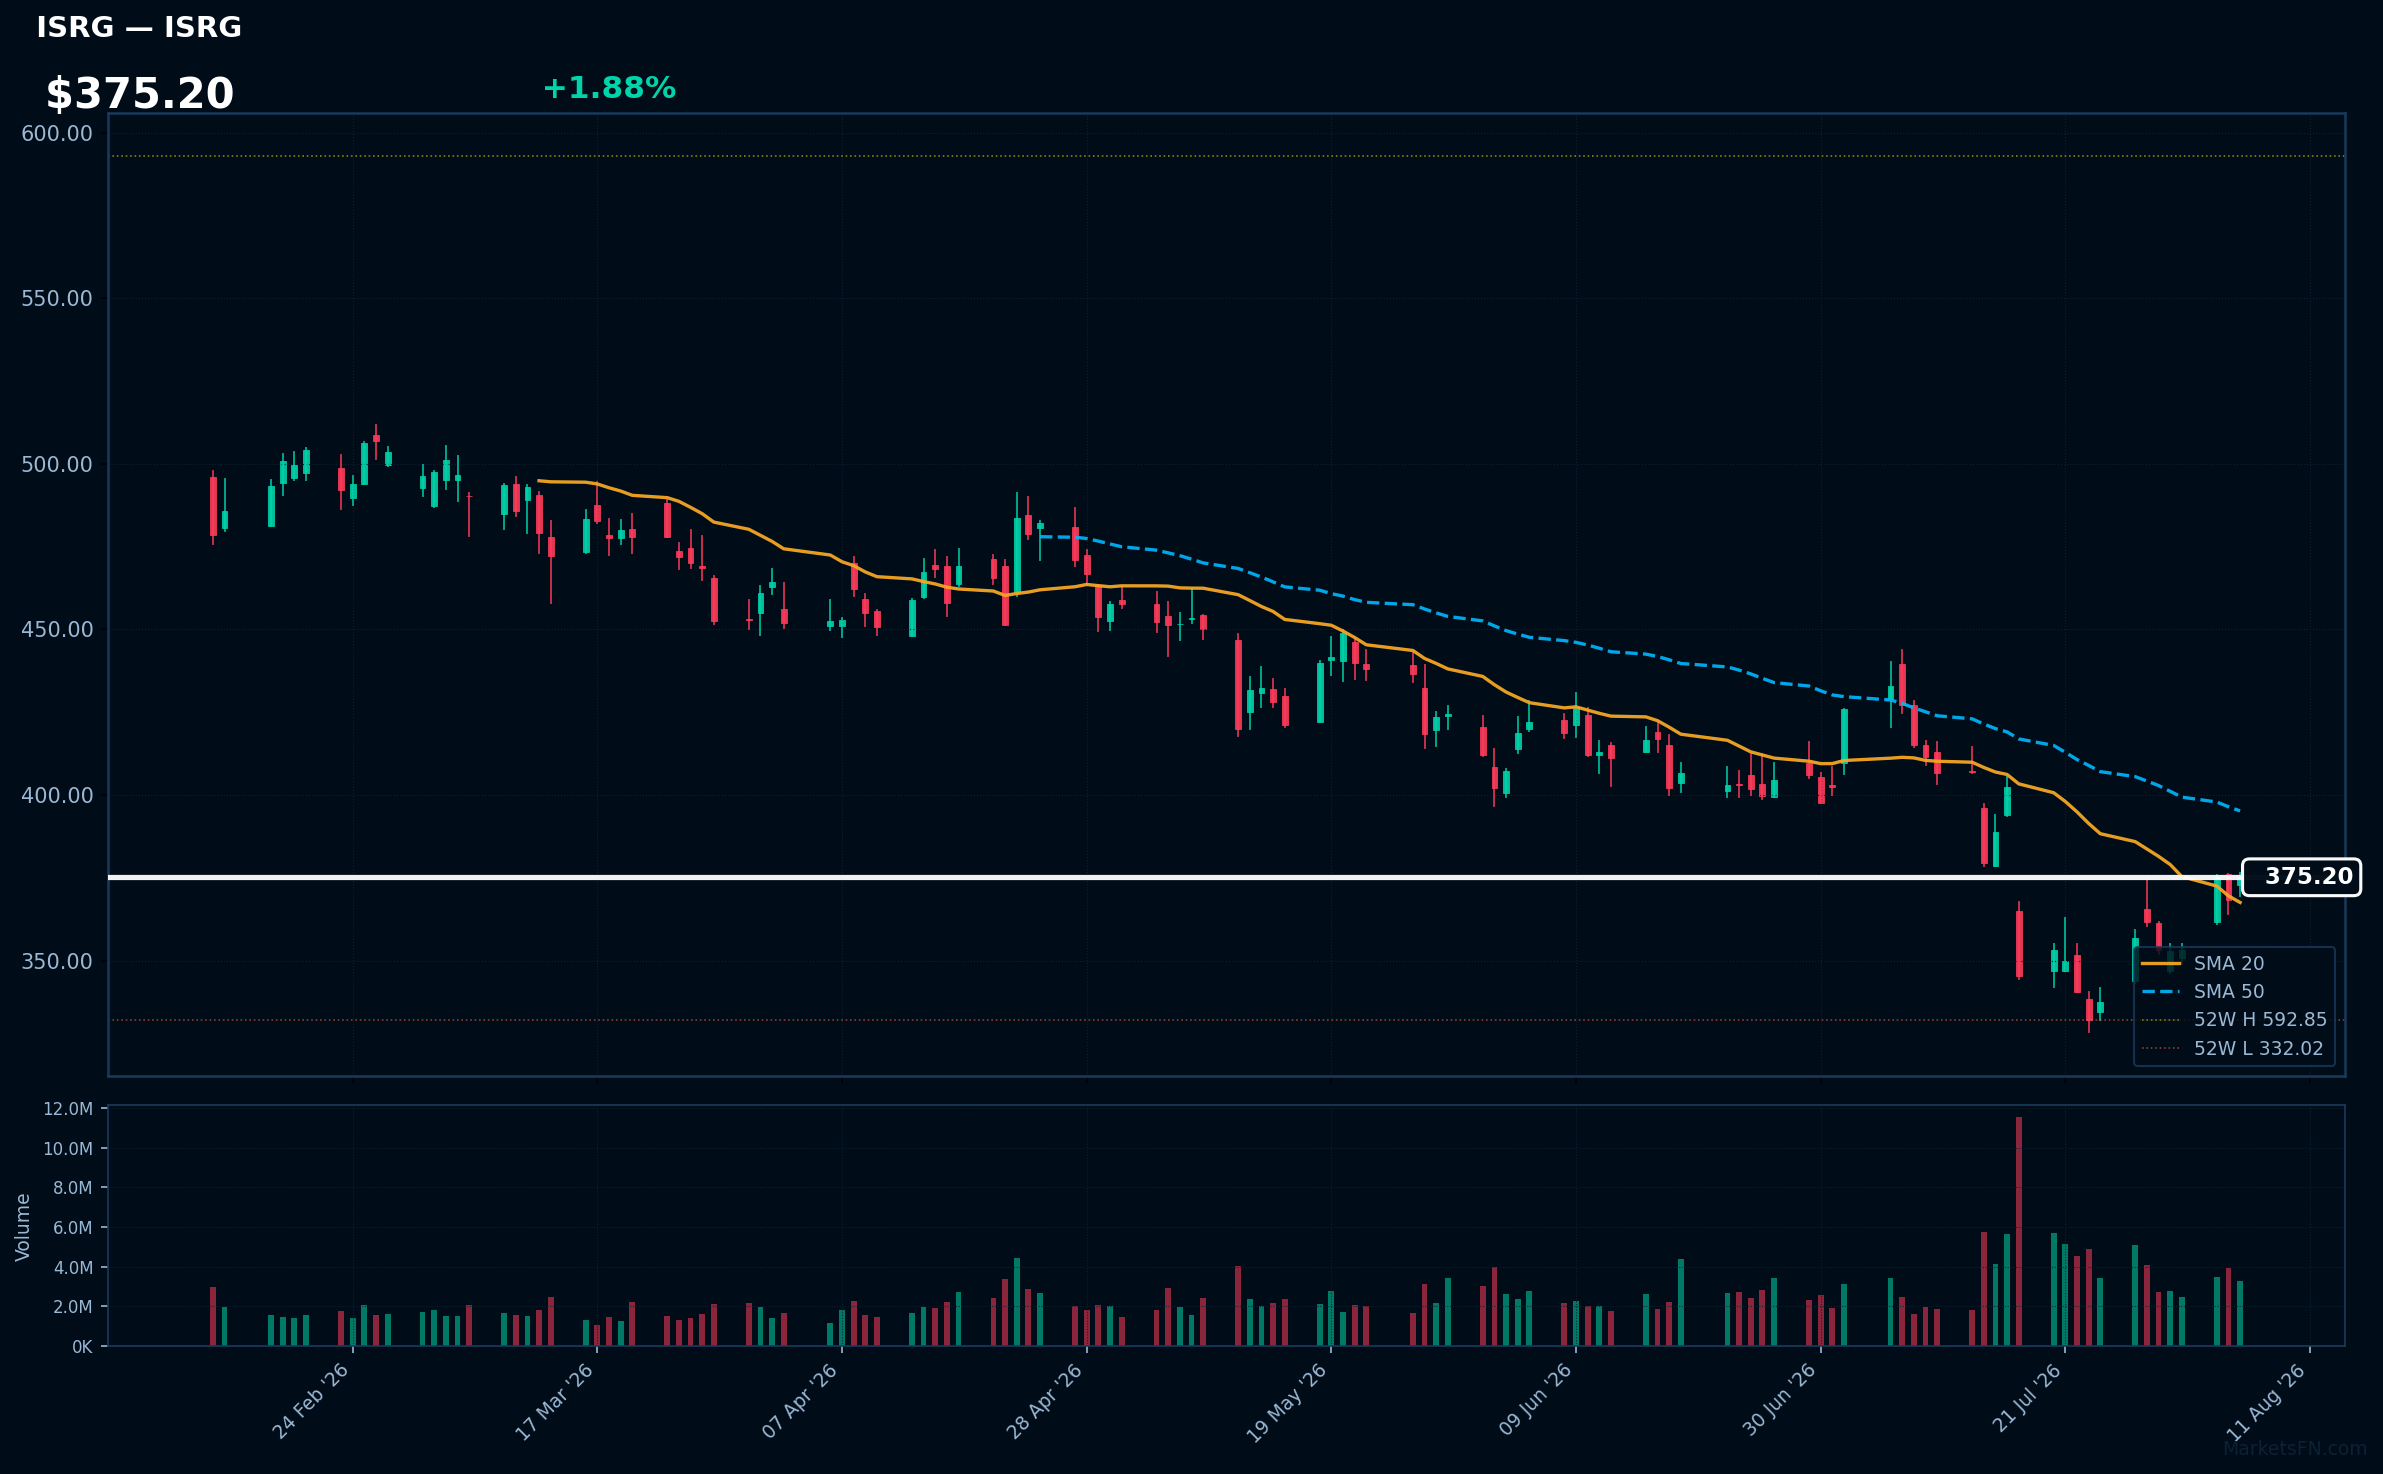
Task: Click the 600.00 price axis label
Action: [57, 134]
